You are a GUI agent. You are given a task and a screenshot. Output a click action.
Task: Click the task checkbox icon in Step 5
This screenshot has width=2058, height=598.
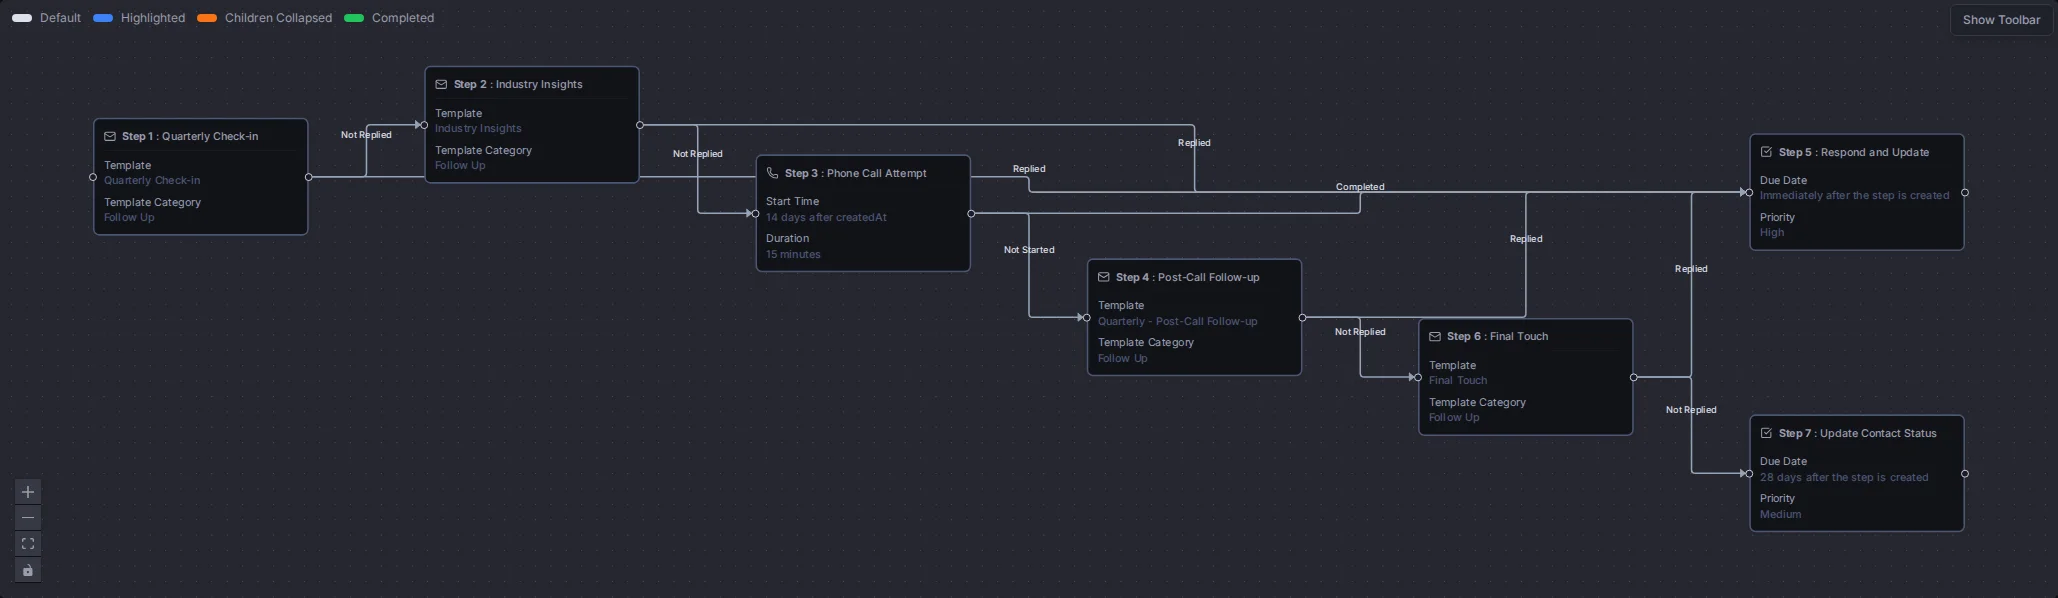pos(1766,152)
